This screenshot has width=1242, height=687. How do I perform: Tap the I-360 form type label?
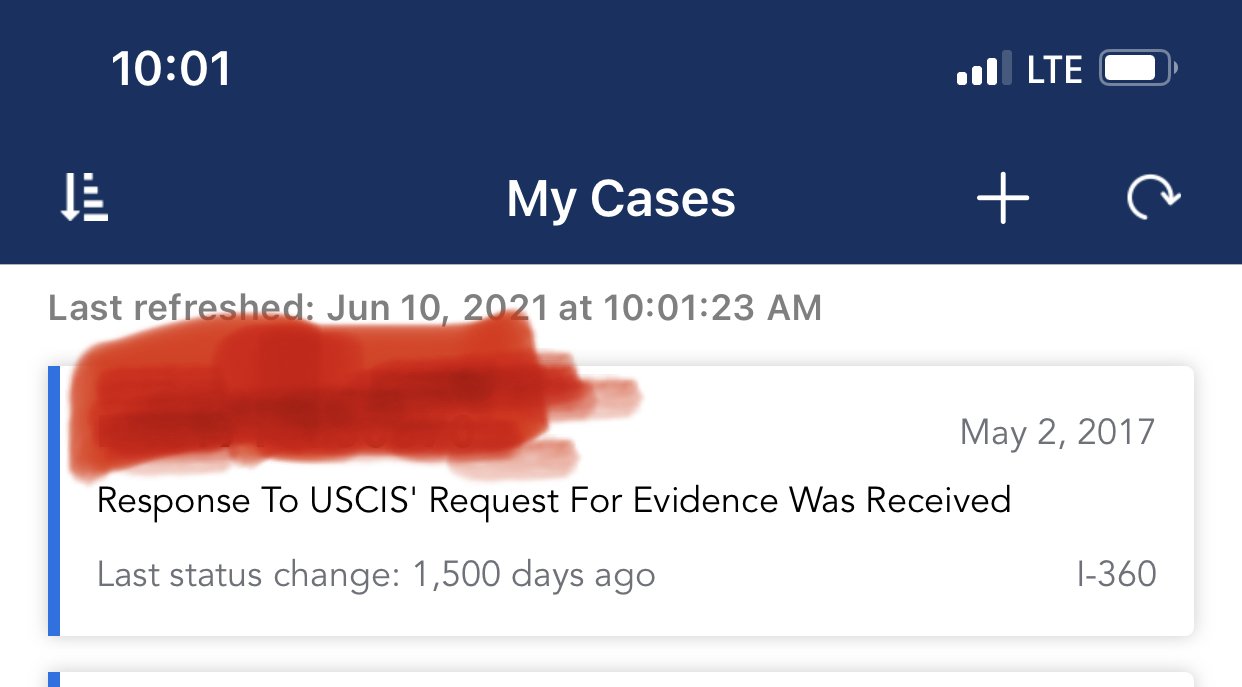tap(1116, 574)
